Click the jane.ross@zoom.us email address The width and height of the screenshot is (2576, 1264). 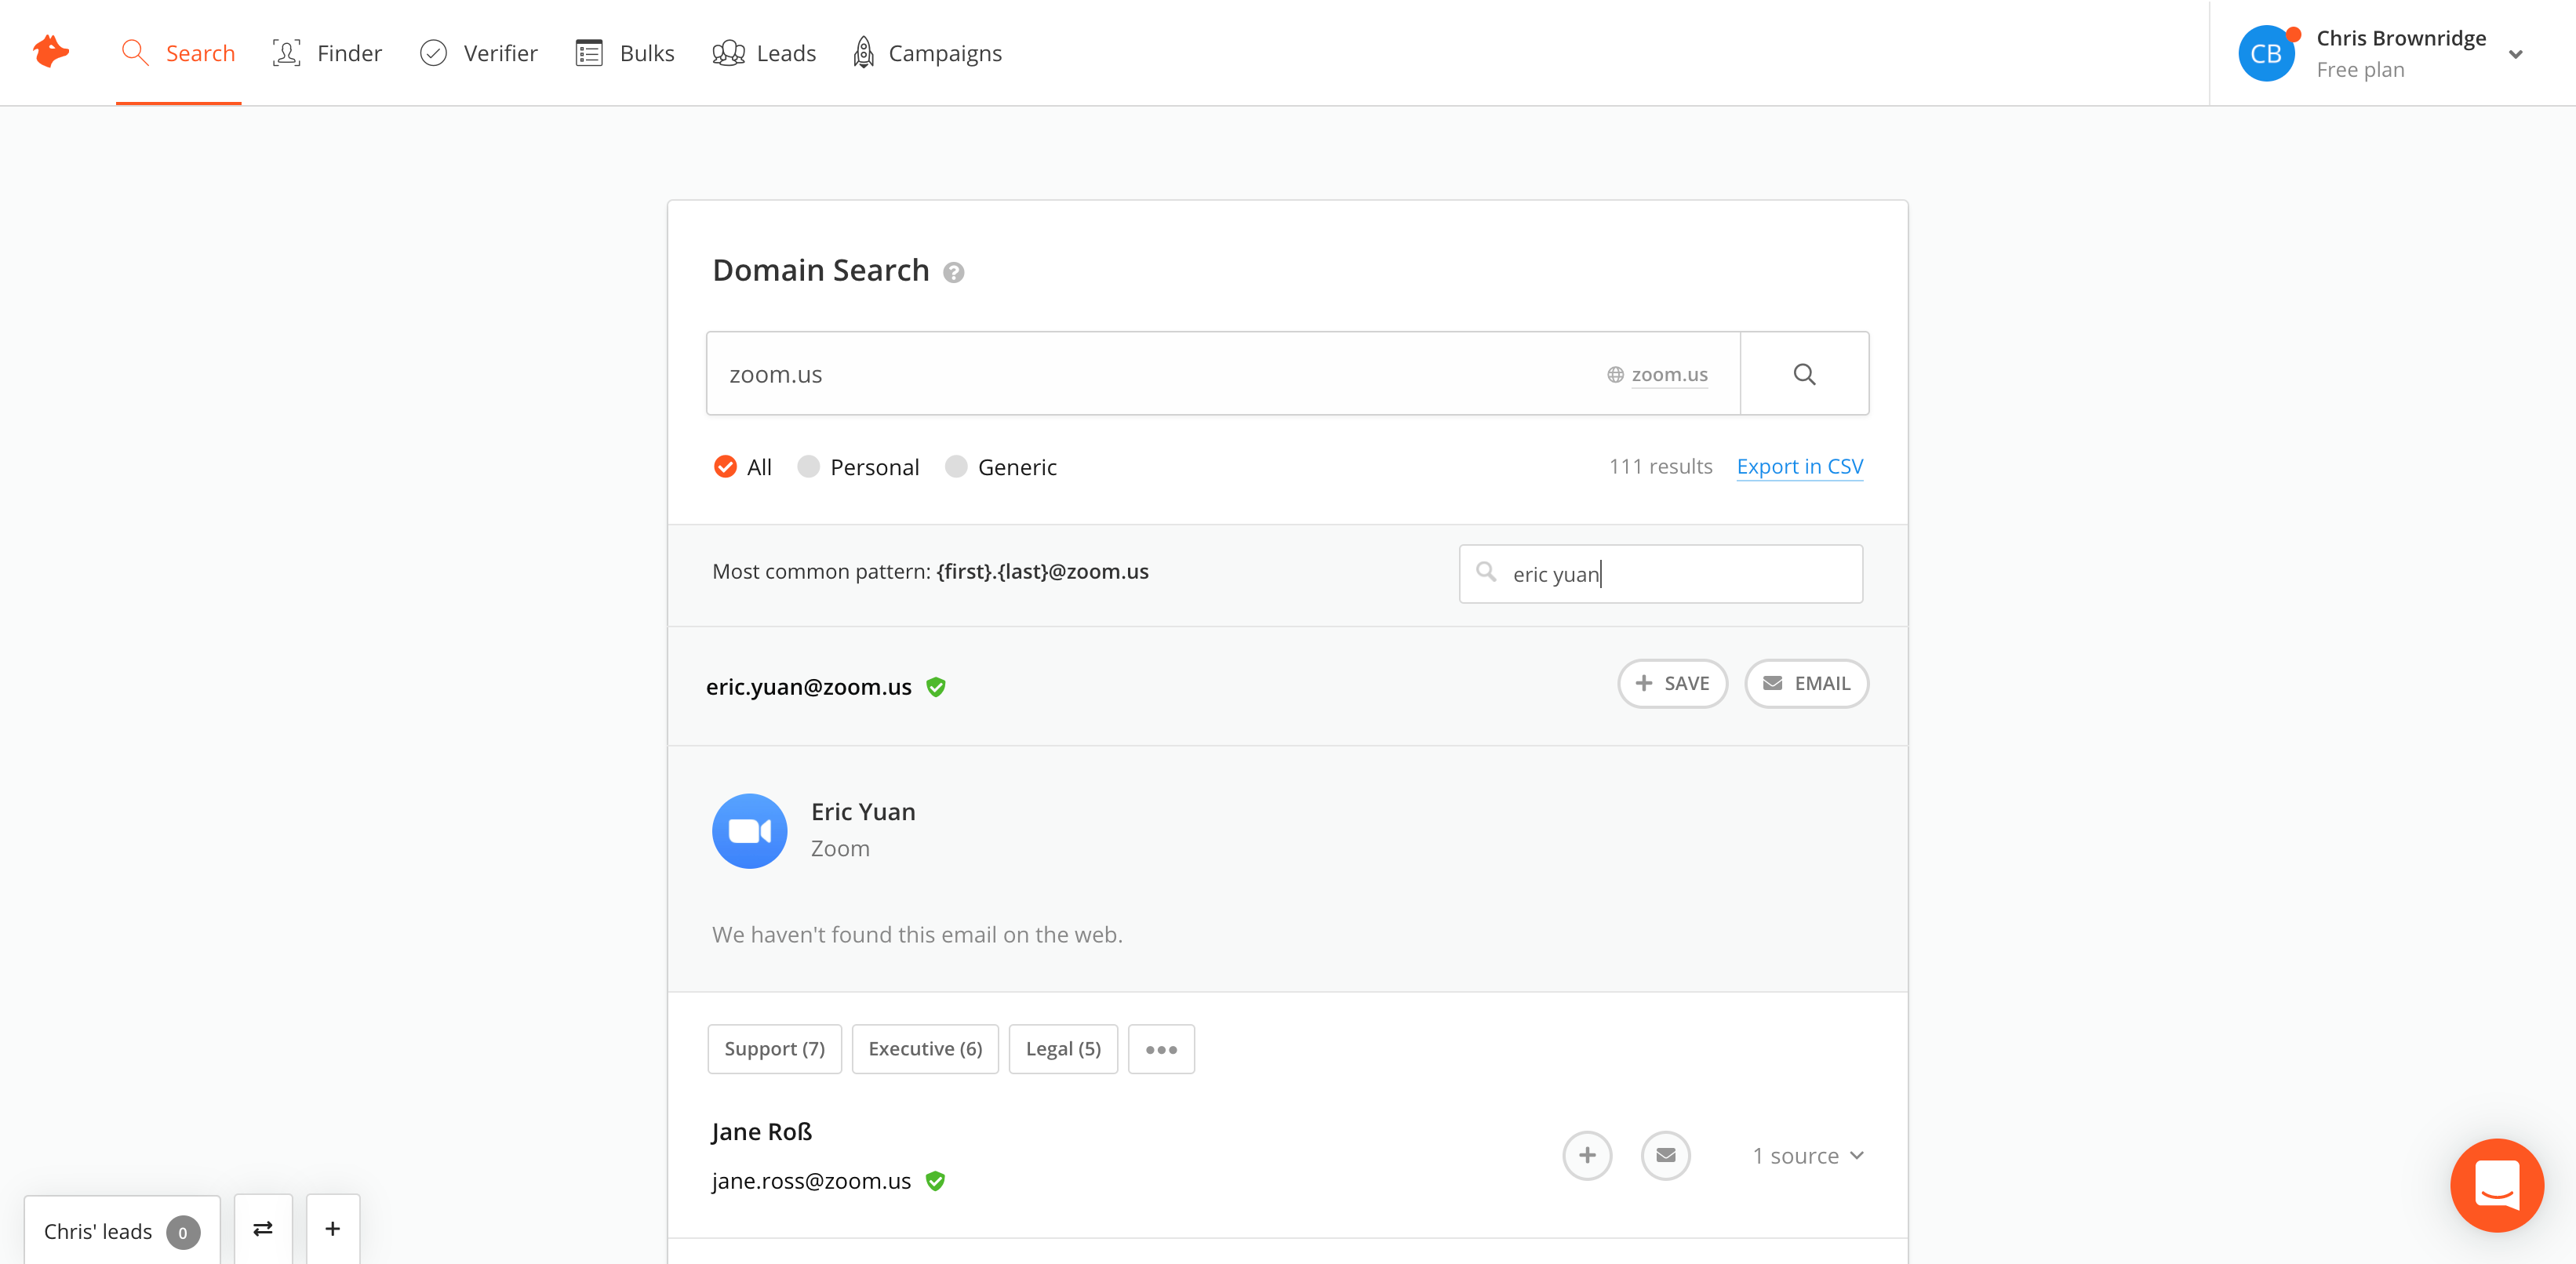(811, 1181)
